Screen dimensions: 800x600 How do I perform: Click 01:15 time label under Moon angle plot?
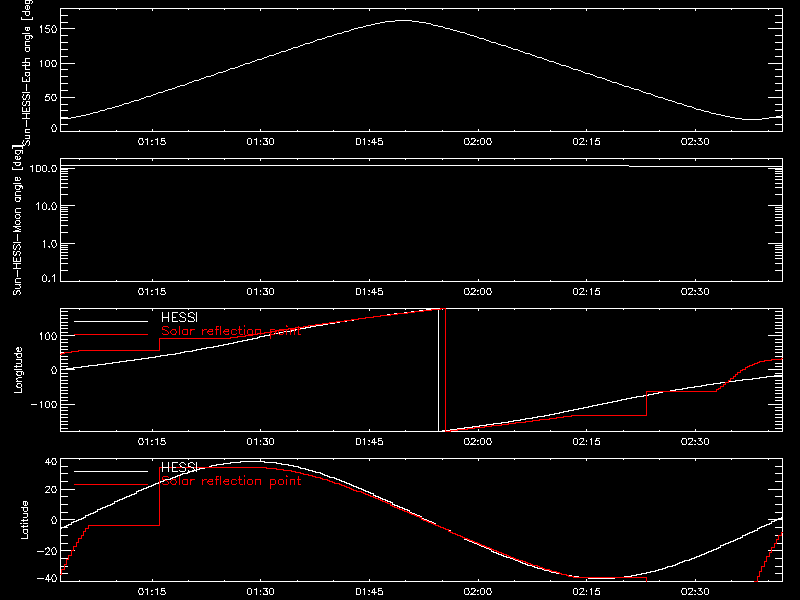coord(152,292)
